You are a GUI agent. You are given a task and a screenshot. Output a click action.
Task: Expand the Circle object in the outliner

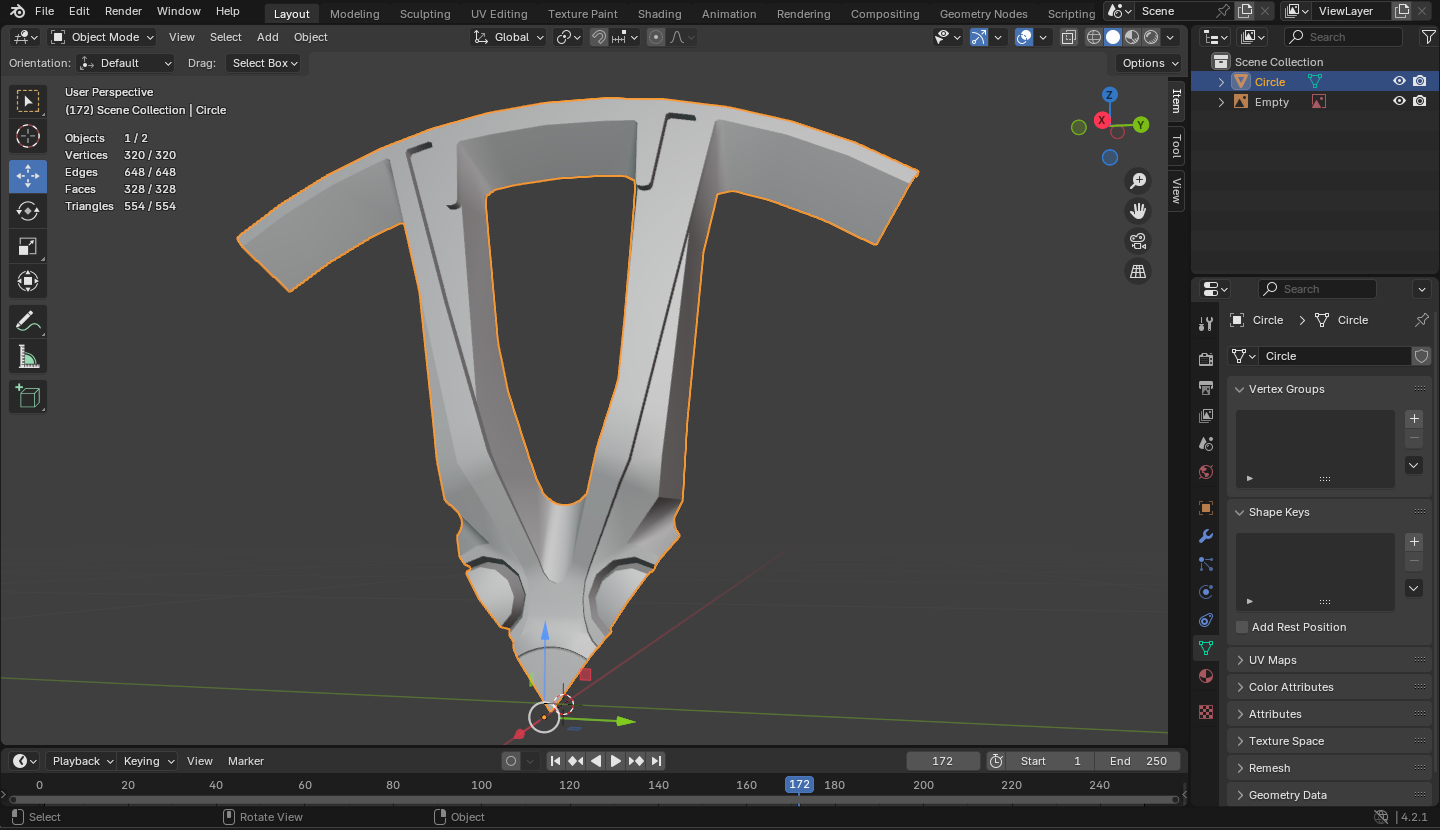tap(1221, 82)
